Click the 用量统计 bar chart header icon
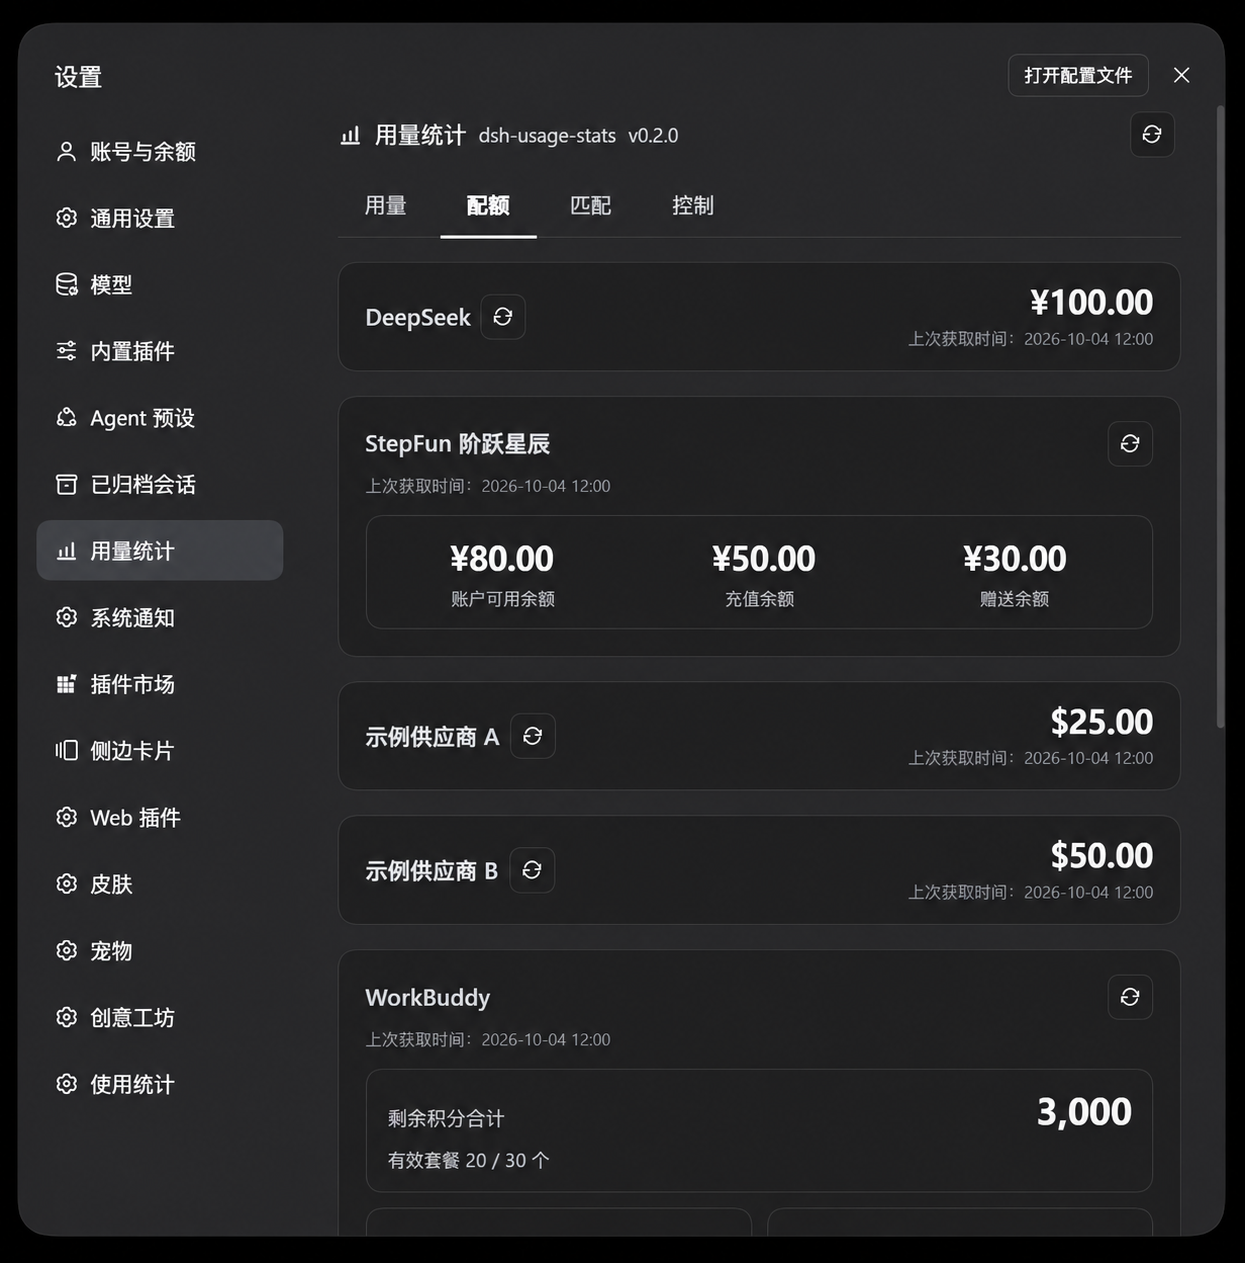Viewport: 1245px width, 1263px height. (x=350, y=135)
